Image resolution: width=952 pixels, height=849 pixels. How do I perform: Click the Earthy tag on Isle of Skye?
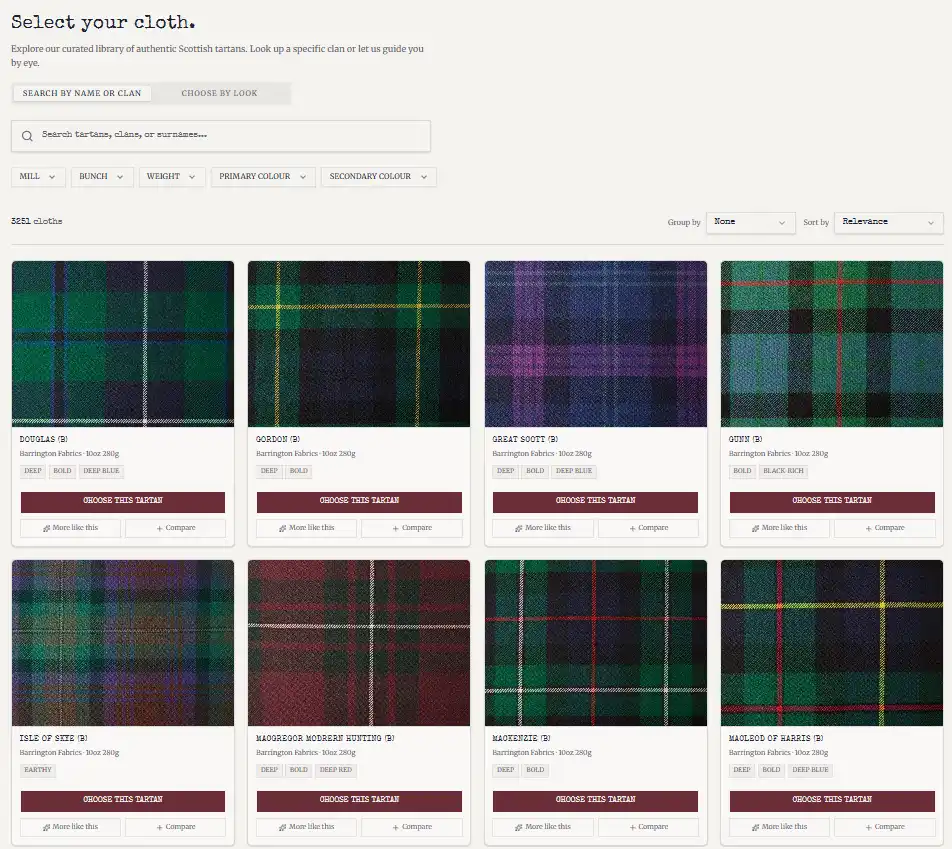pos(38,770)
